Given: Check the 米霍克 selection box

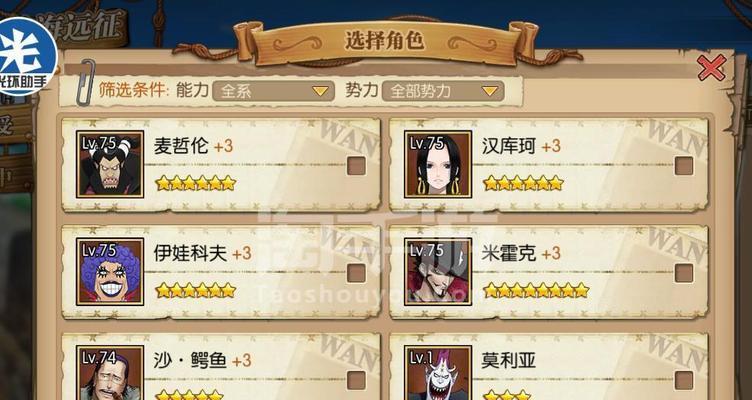Looking at the screenshot, I should 684,273.
